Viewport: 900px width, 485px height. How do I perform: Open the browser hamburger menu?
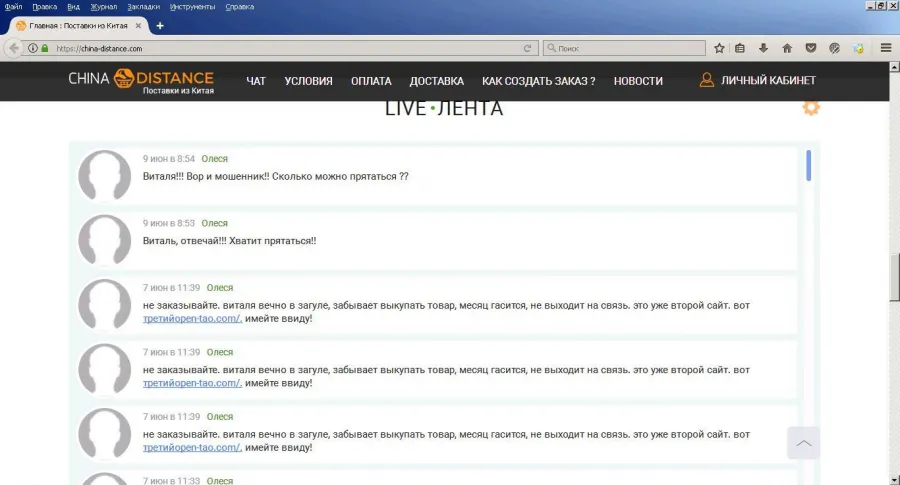click(x=886, y=48)
